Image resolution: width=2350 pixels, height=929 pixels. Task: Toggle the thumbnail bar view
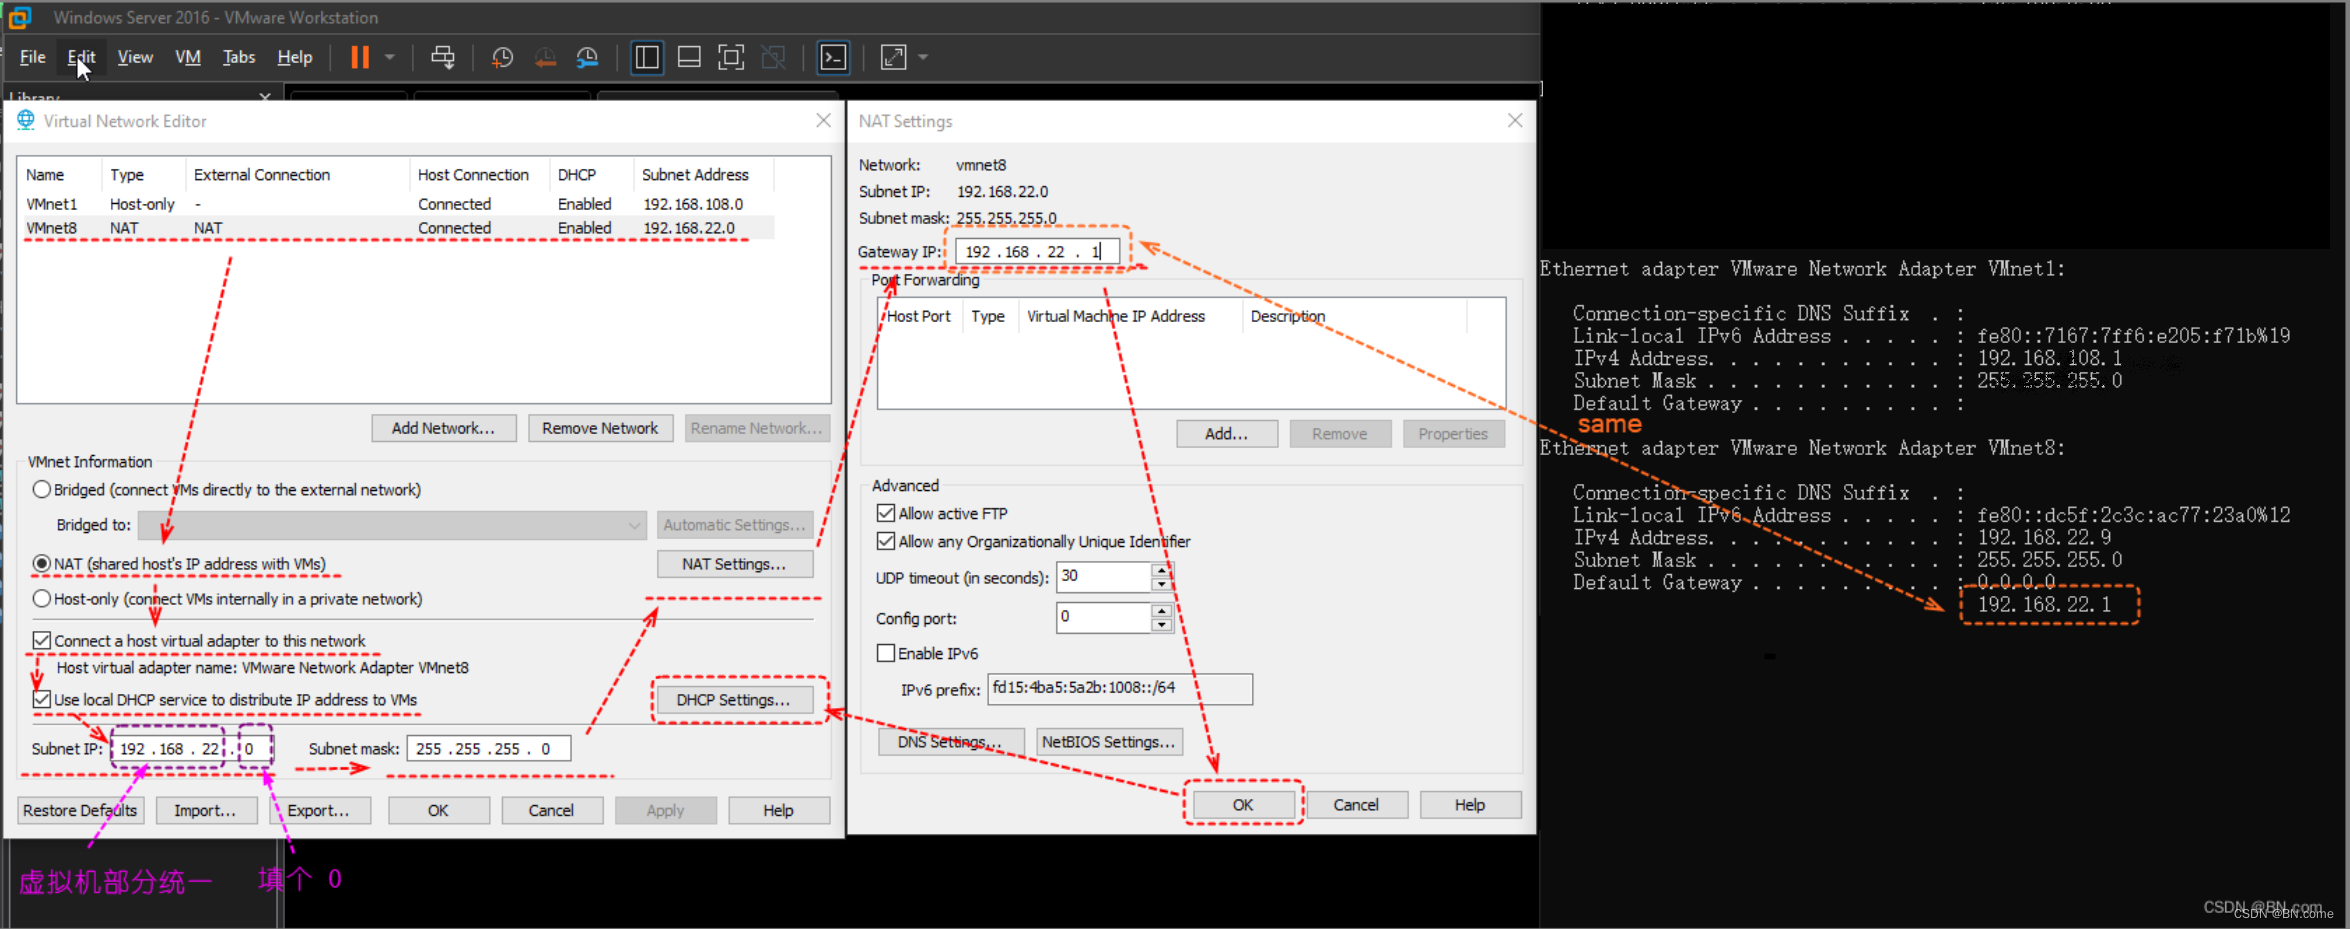coord(689,57)
